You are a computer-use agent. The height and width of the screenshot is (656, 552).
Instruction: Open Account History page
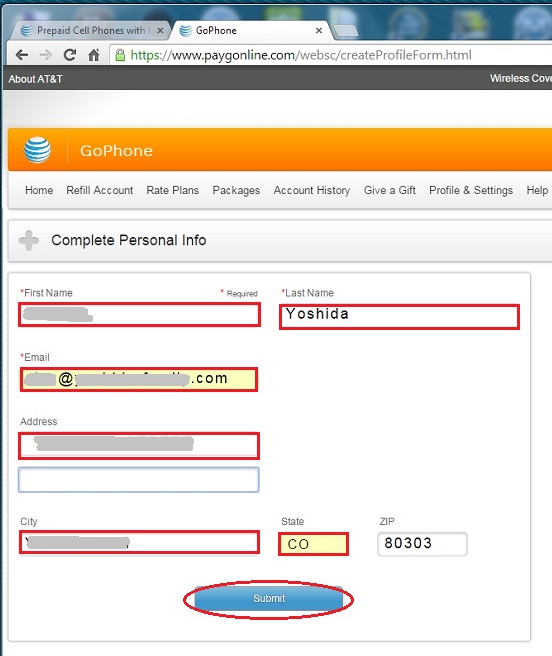point(312,190)
